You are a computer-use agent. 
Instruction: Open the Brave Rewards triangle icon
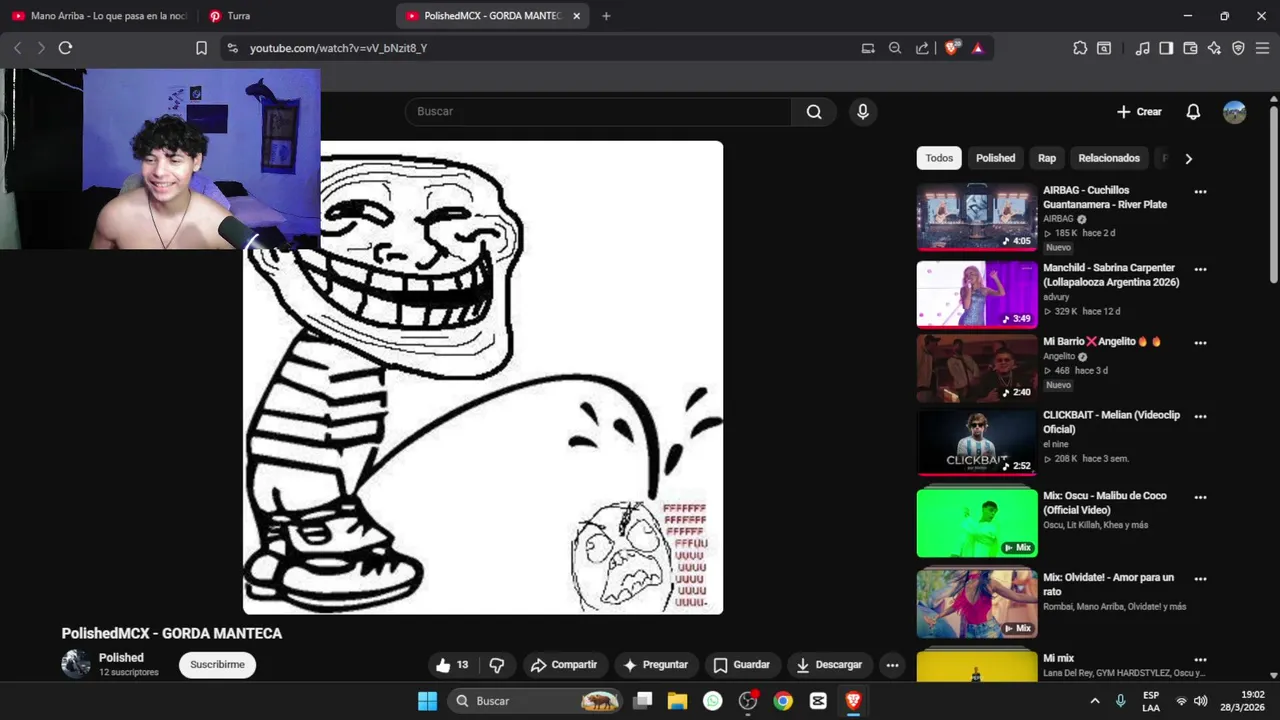click(978, 48)
